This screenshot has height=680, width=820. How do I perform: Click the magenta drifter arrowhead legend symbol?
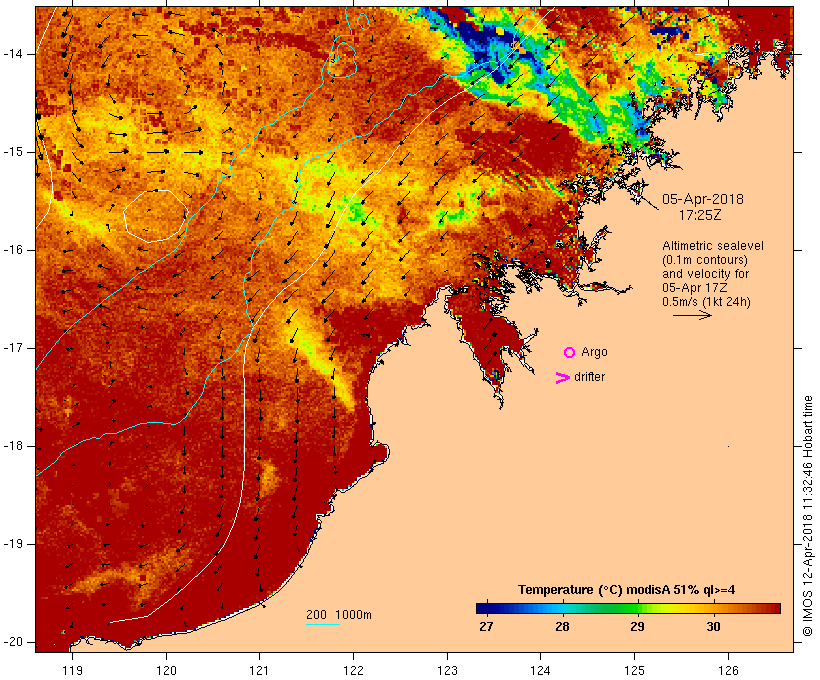click(x=562, y=378)
